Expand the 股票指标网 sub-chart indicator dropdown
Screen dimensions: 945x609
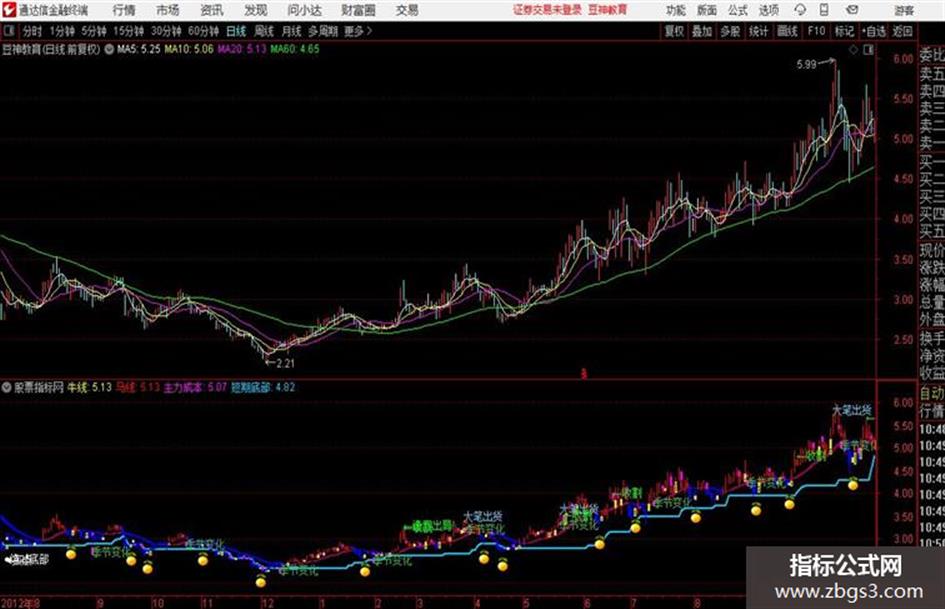(6, 388)
